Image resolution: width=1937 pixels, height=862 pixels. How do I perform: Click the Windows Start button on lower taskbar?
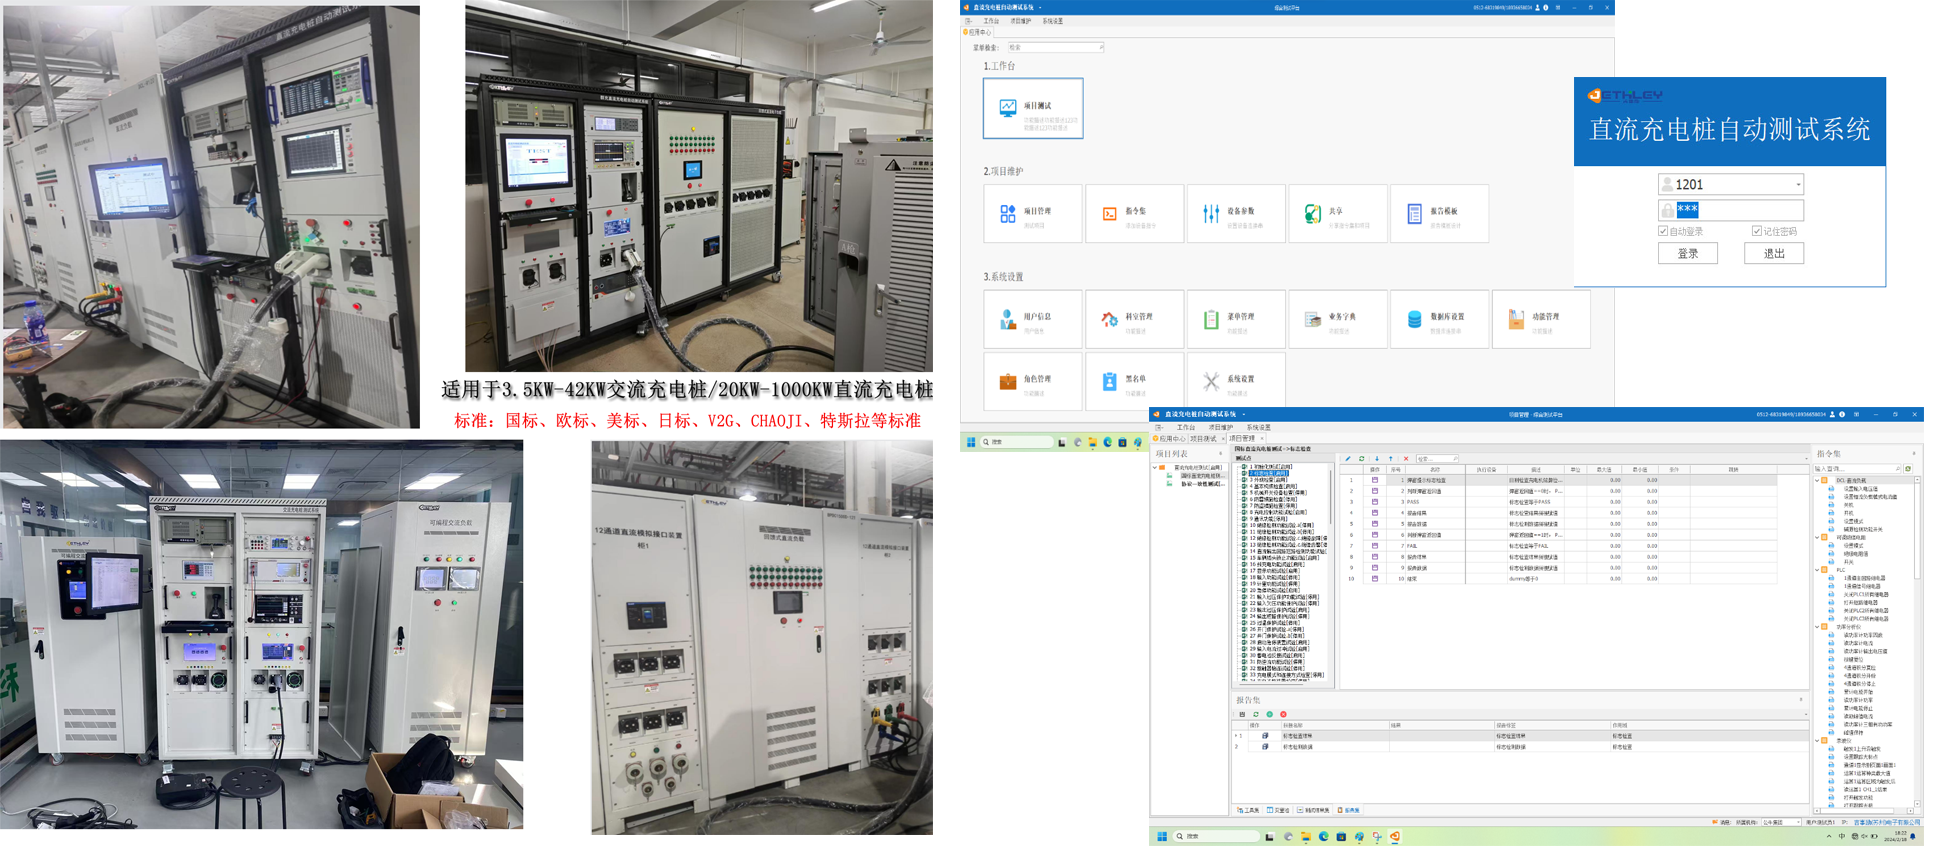pyautogui.click(x=1162, y=837)
